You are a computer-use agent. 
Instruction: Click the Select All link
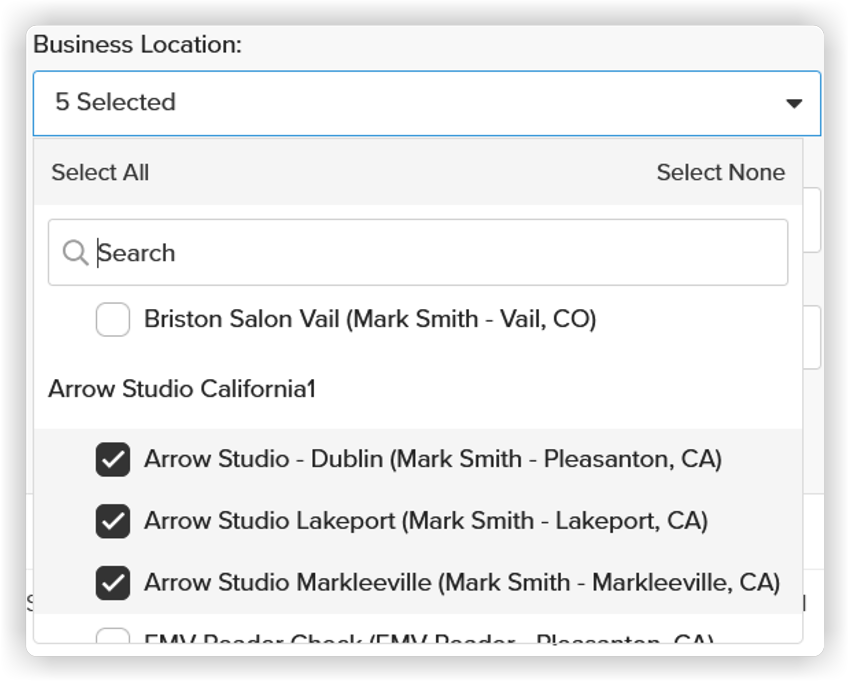coord(100,173)
